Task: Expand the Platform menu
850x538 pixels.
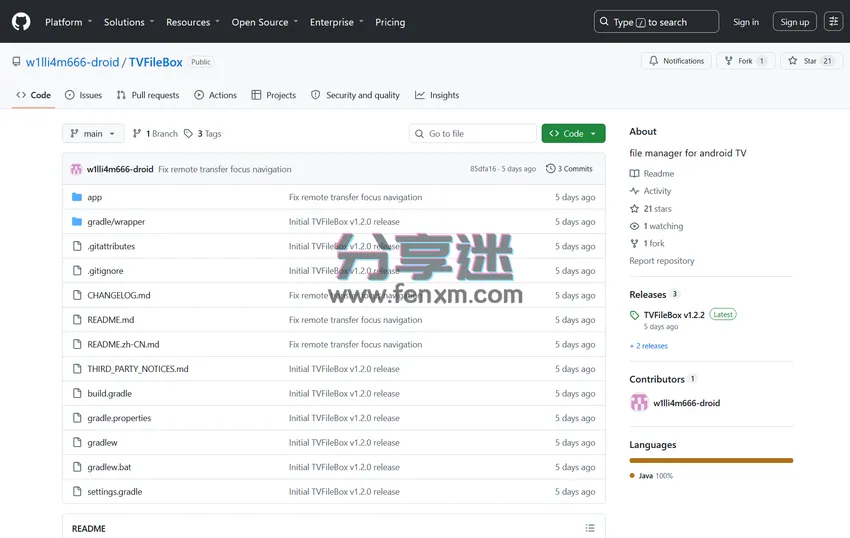Action: pyautogui.click(x=68, y=22)
